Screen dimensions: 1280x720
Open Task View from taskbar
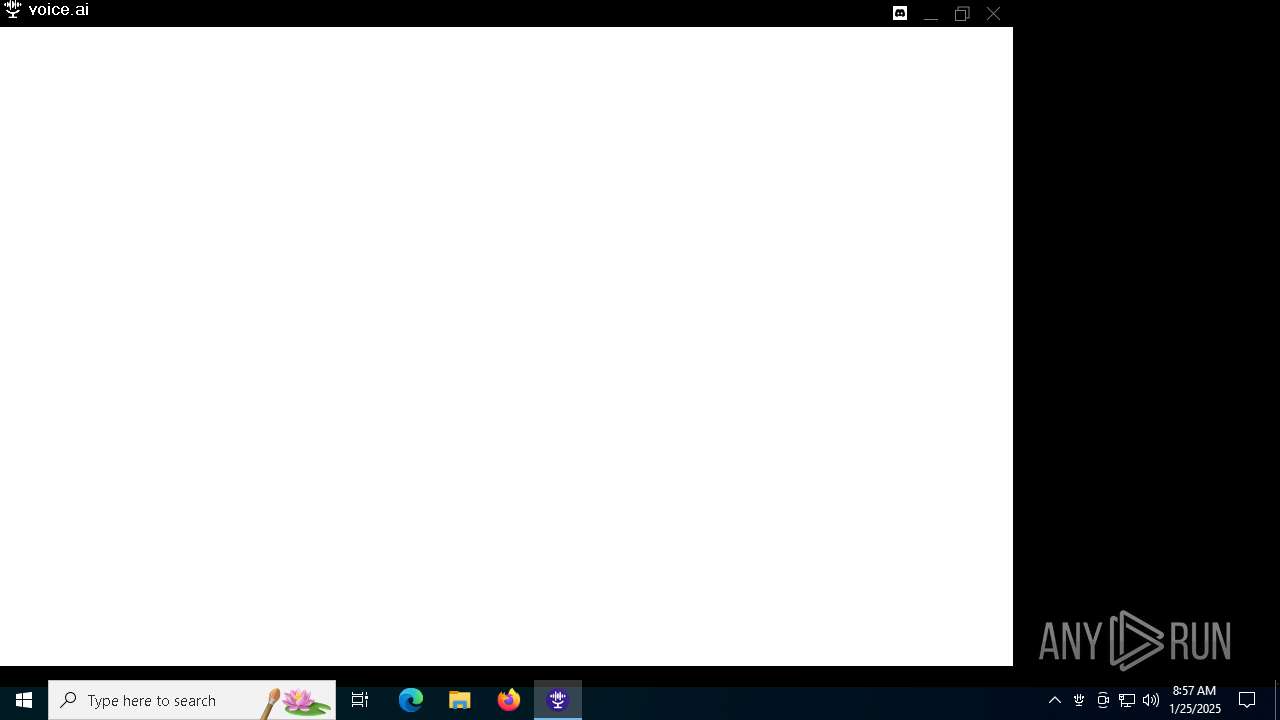360,700
